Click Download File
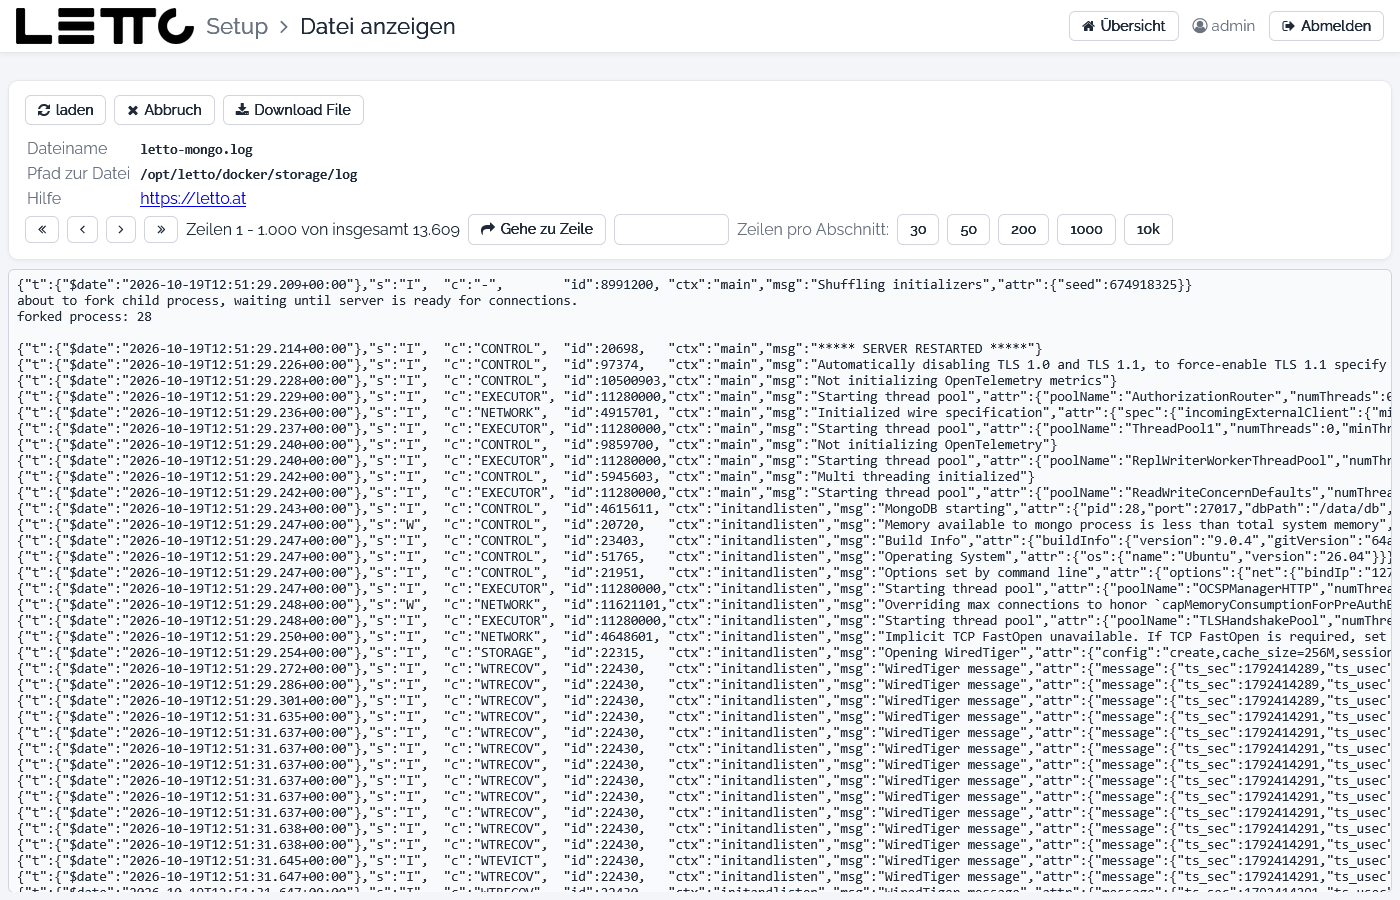The height and width of the screenshot is (900, 1400). (x=293, y=110)
